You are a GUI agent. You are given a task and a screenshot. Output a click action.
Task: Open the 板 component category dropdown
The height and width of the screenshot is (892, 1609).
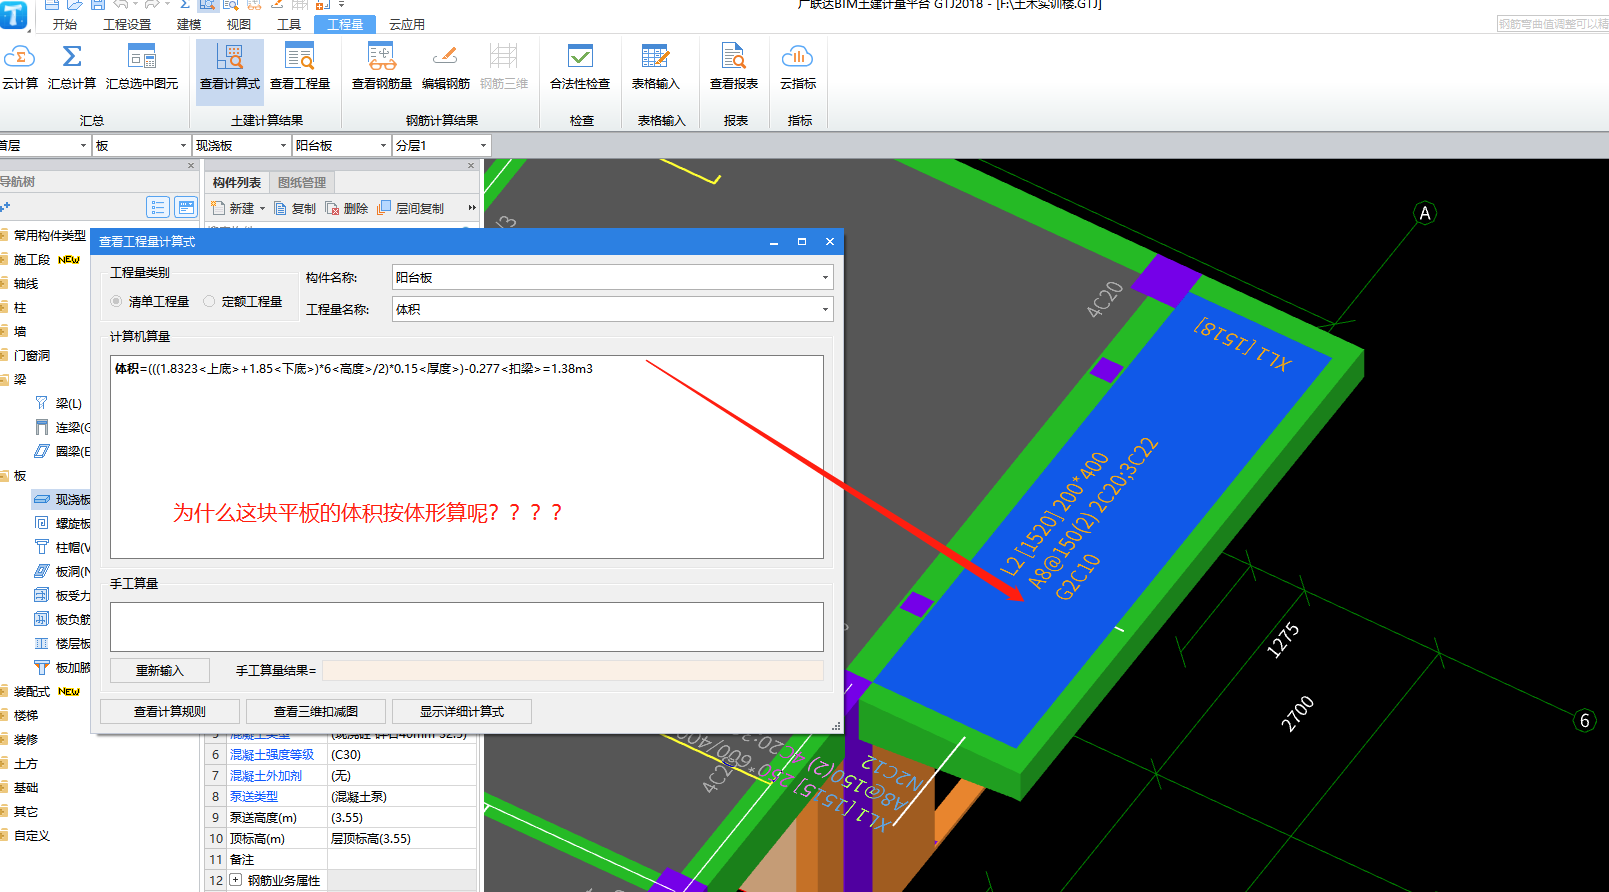pos(140,146)
